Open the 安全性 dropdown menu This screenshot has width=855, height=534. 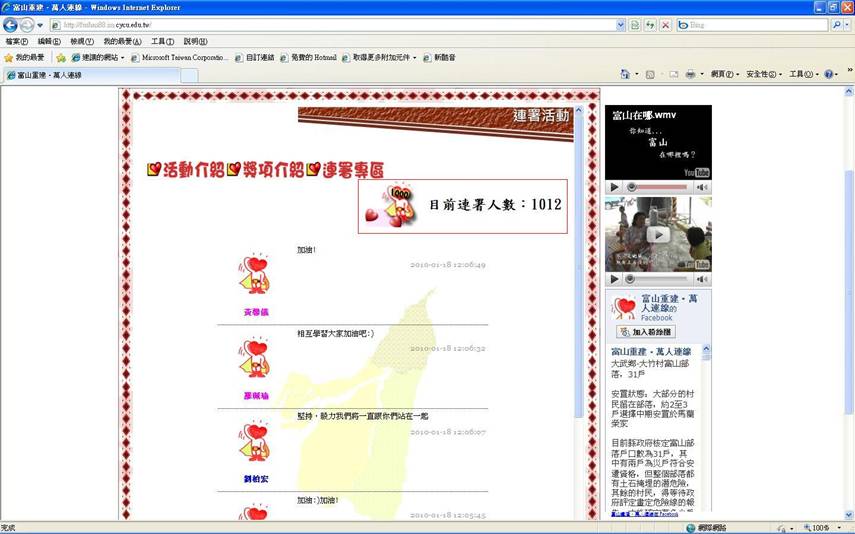coord(762,75)
